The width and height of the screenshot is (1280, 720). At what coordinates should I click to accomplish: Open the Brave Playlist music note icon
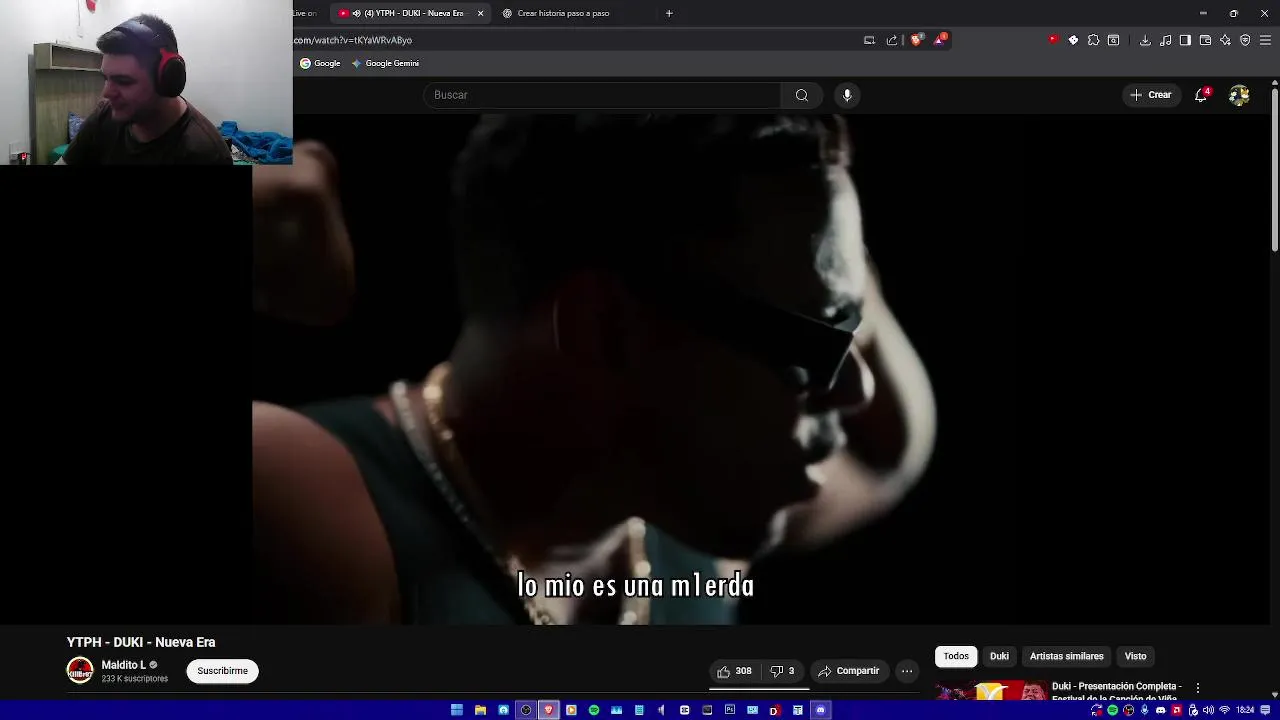click(x=1165, y=40)
